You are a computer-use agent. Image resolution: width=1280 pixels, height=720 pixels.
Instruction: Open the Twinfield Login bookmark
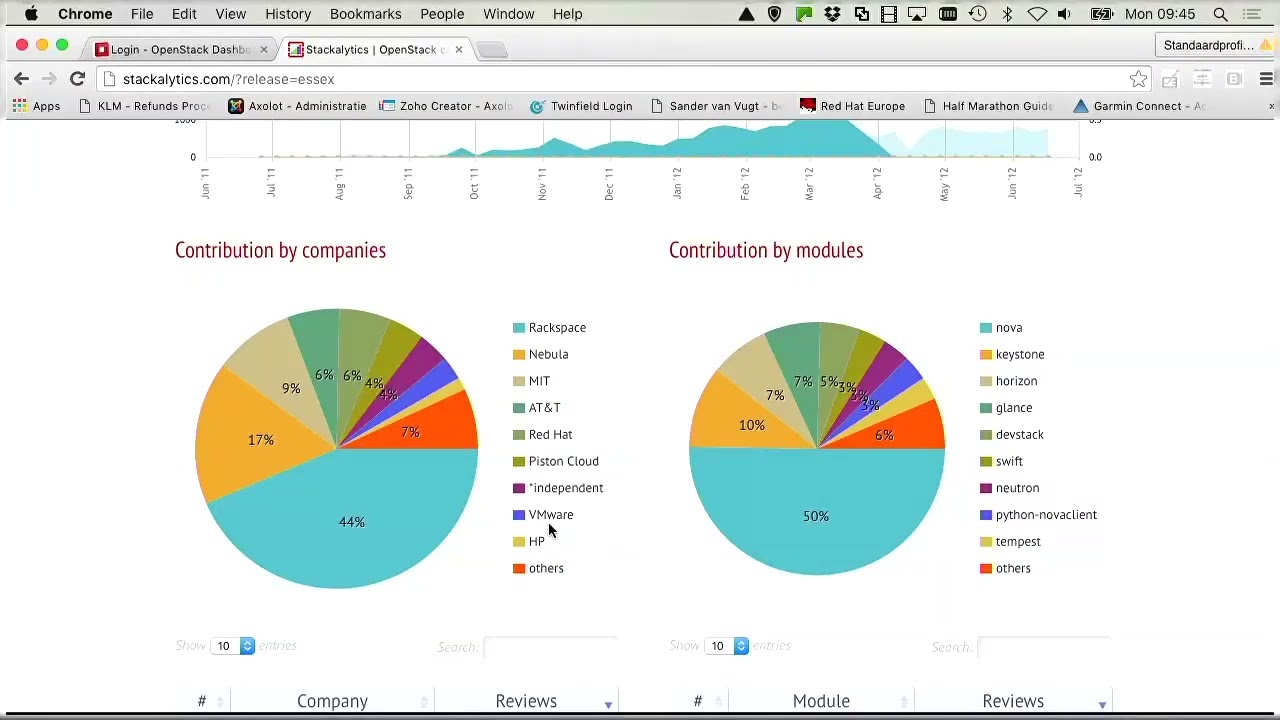pyautogui.click(x=581, y=106)
